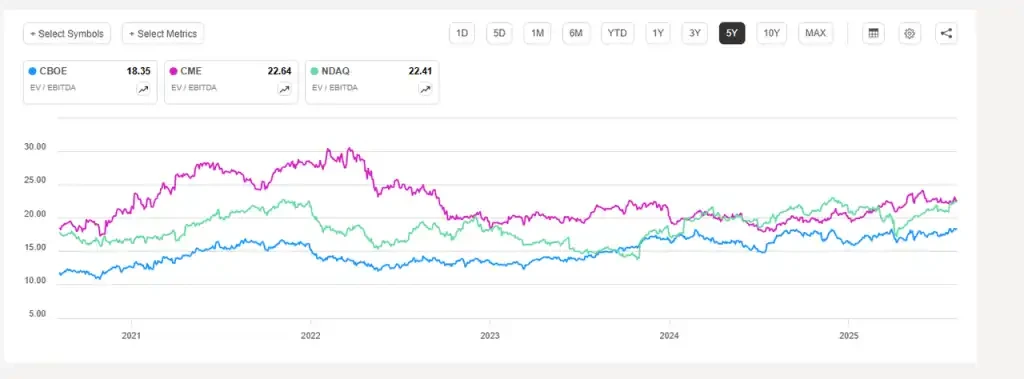Open CBOE EV / EBITDA card

(x=90, y=82)
